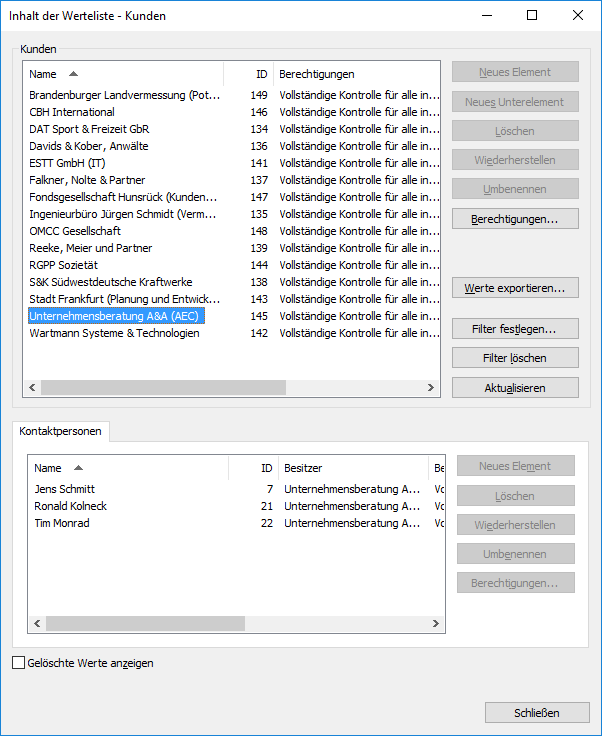Clear filter with Filter löschen
This screenshot has height=736, width=602.
515,358
